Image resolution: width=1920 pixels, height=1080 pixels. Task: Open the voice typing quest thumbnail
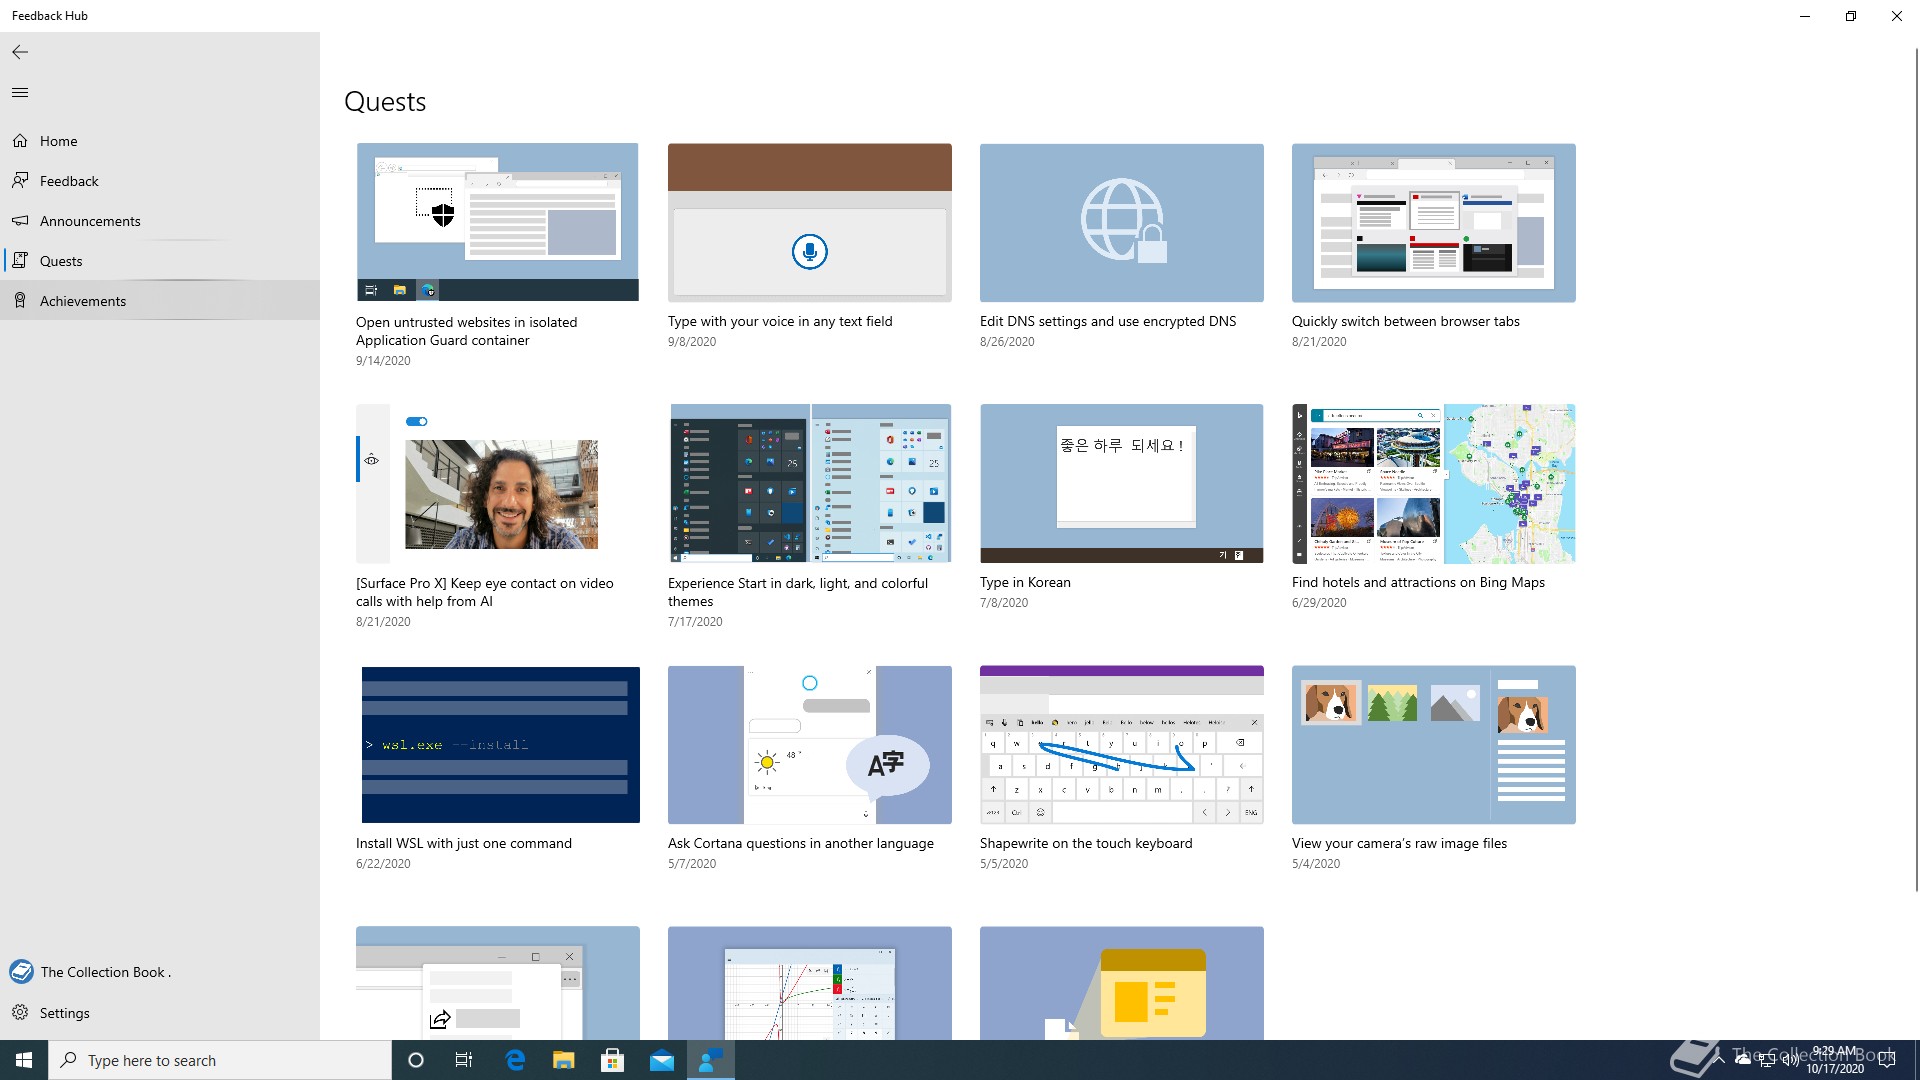(810, 222)
